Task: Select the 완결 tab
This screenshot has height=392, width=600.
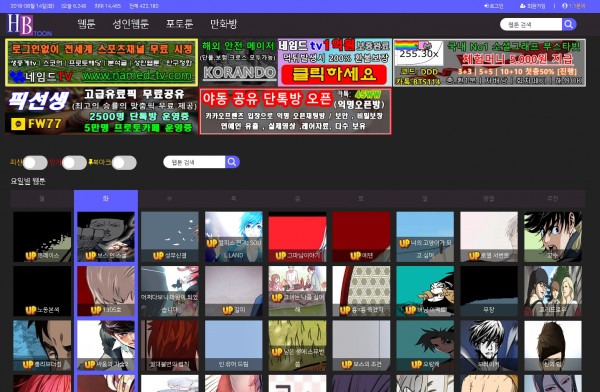Action: (489, 199)
